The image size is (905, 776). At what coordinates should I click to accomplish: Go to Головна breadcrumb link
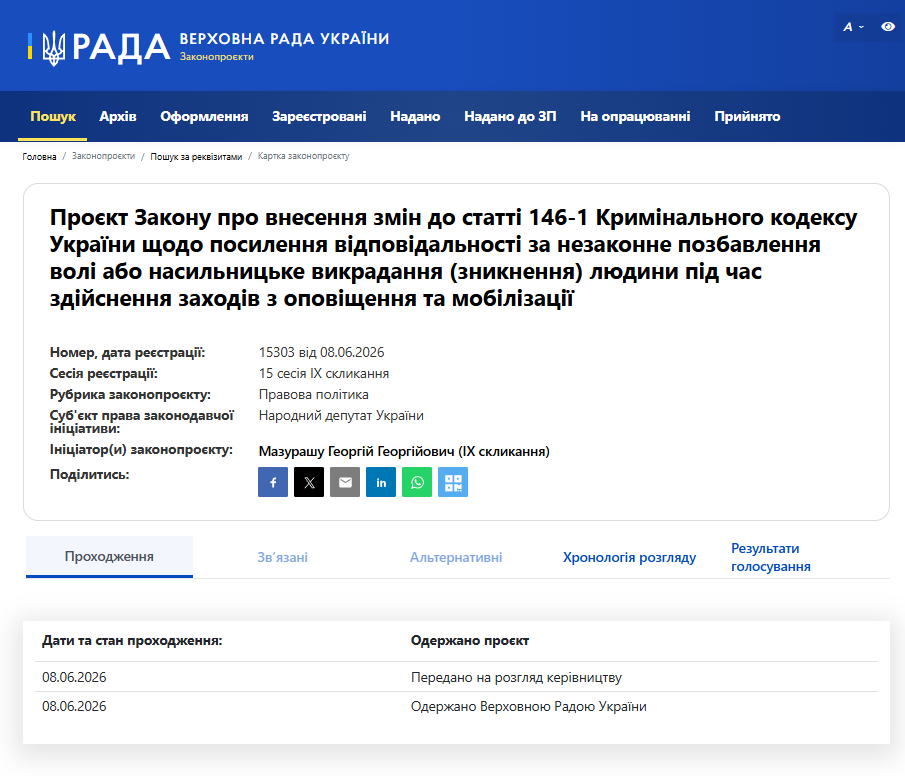[39, 156]
